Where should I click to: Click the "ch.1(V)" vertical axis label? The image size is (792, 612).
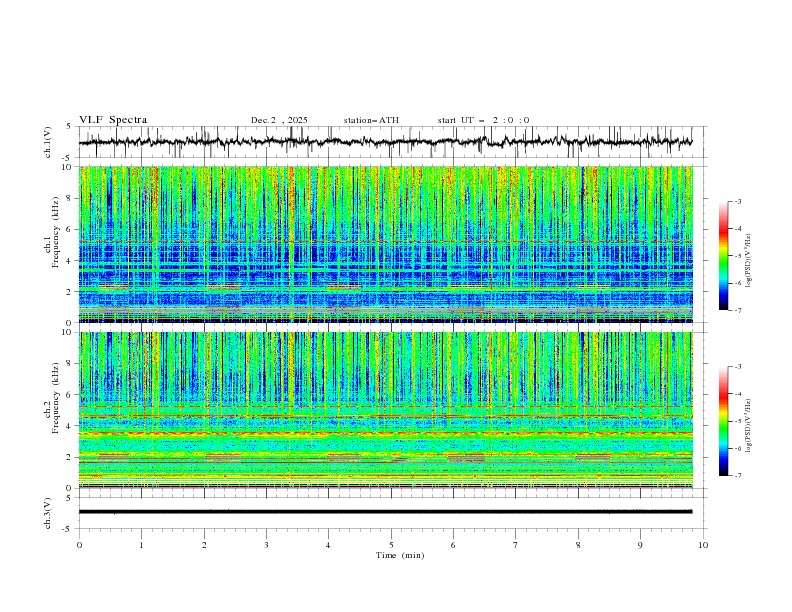click(x=48, y=142)
